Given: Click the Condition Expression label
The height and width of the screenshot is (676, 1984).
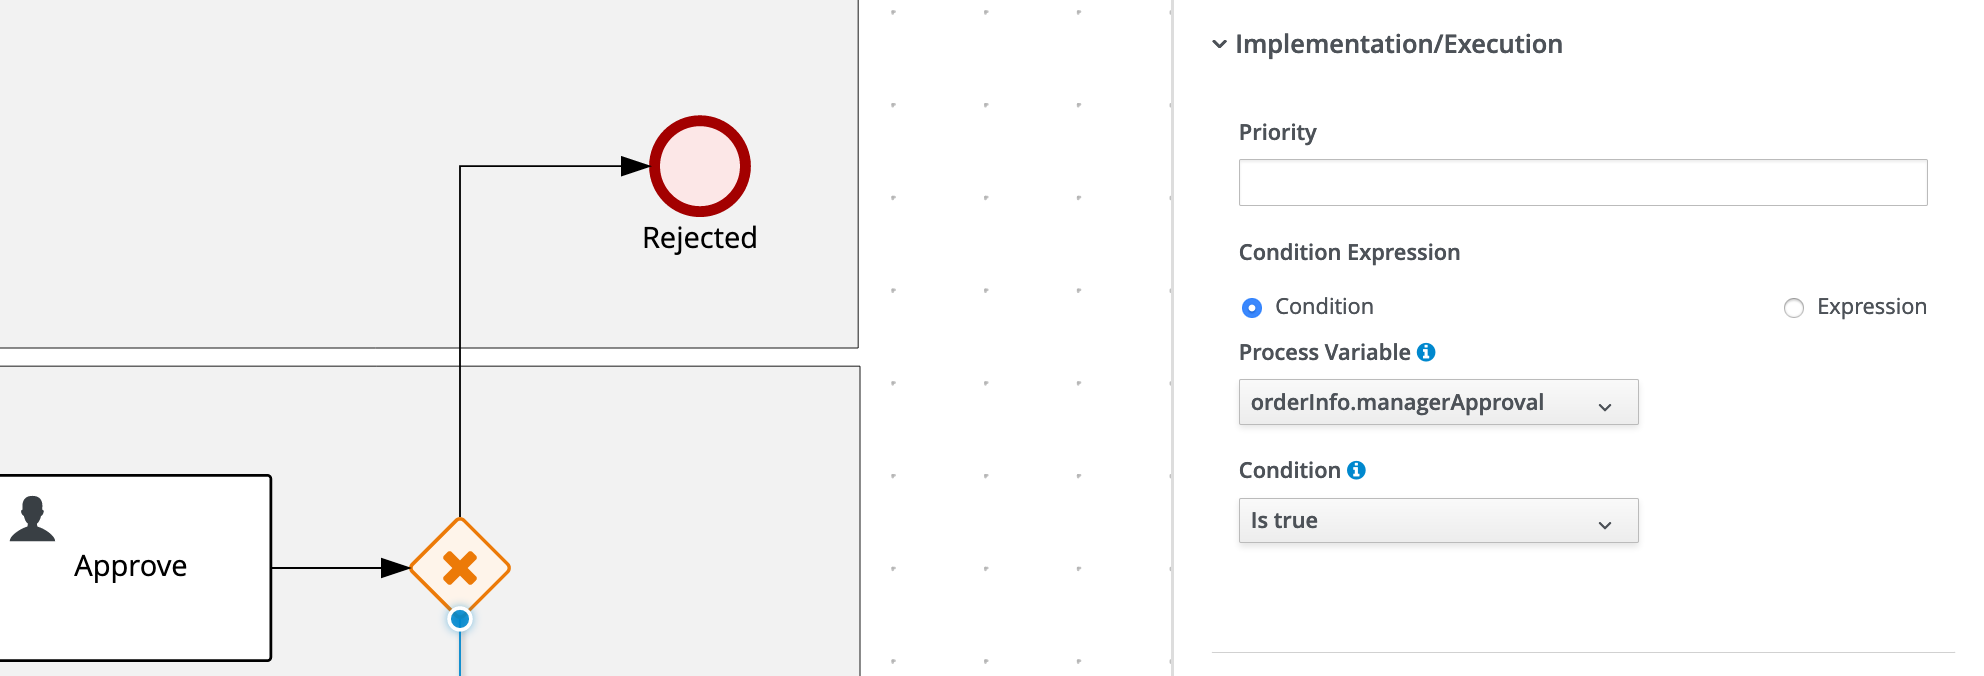Looking at the screenshot, I should pyautogui.click(x=1349, y=252).
